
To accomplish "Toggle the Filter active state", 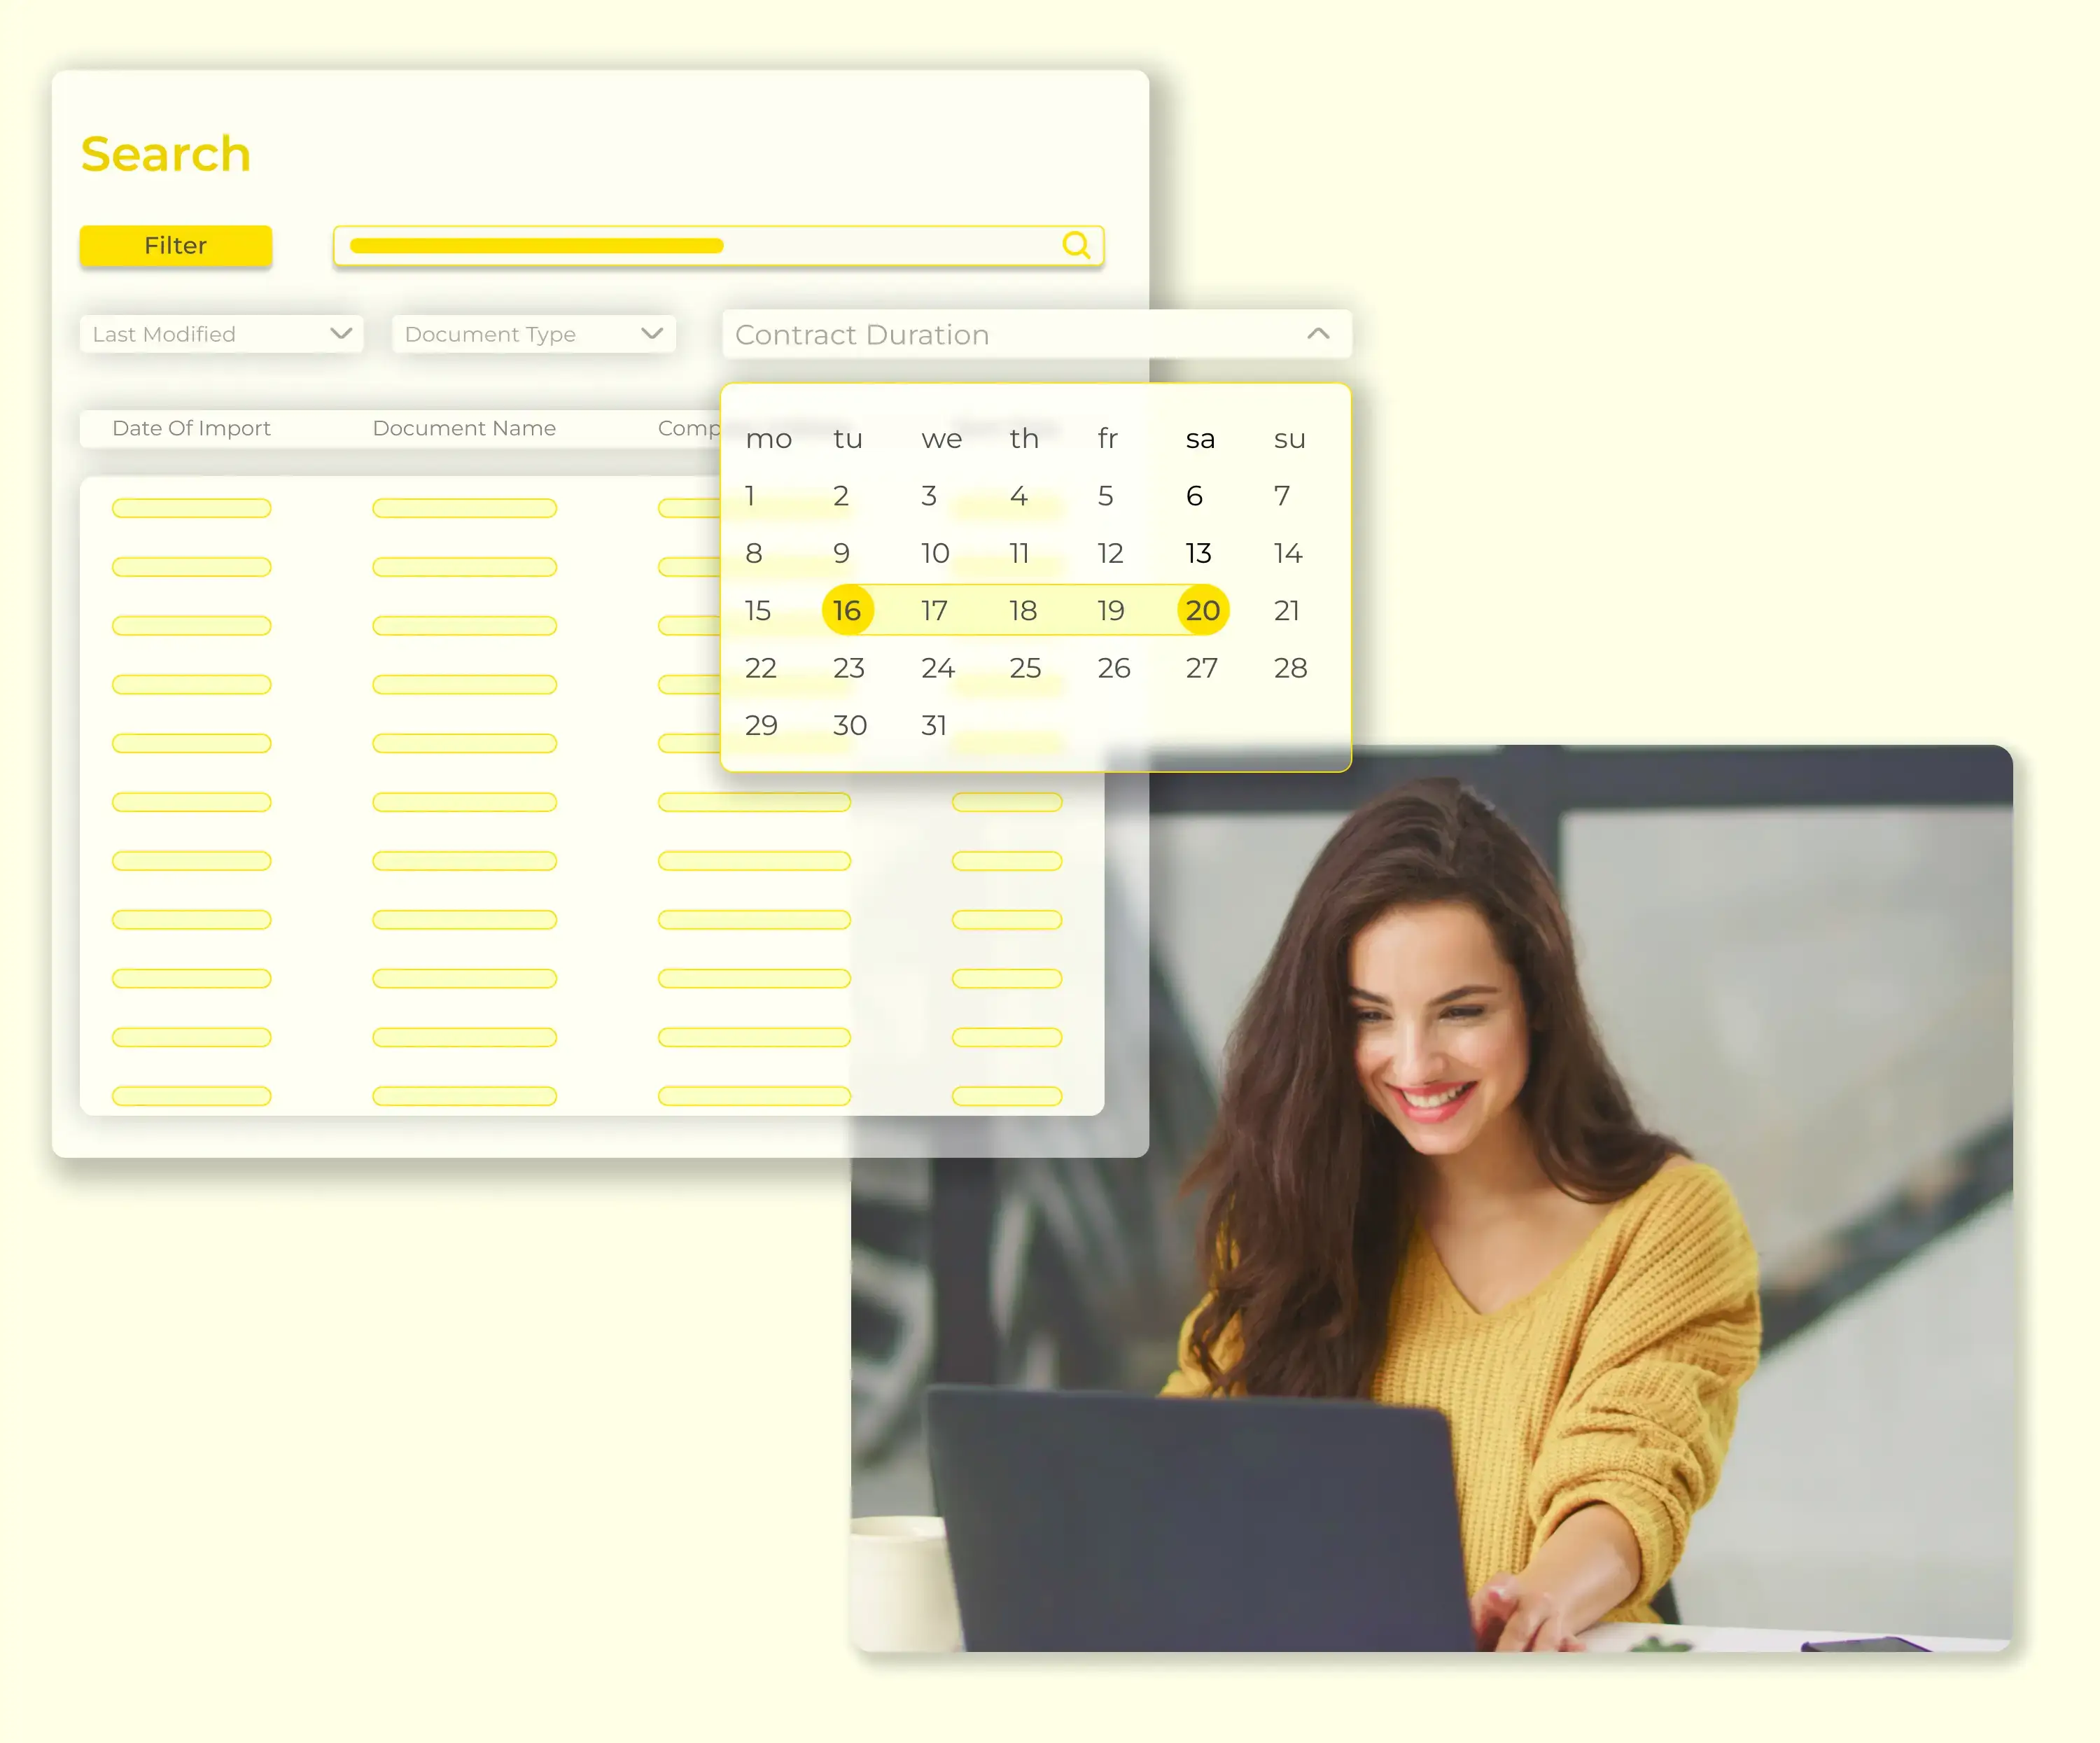I will pyautogui.click(x=174, y=244).
